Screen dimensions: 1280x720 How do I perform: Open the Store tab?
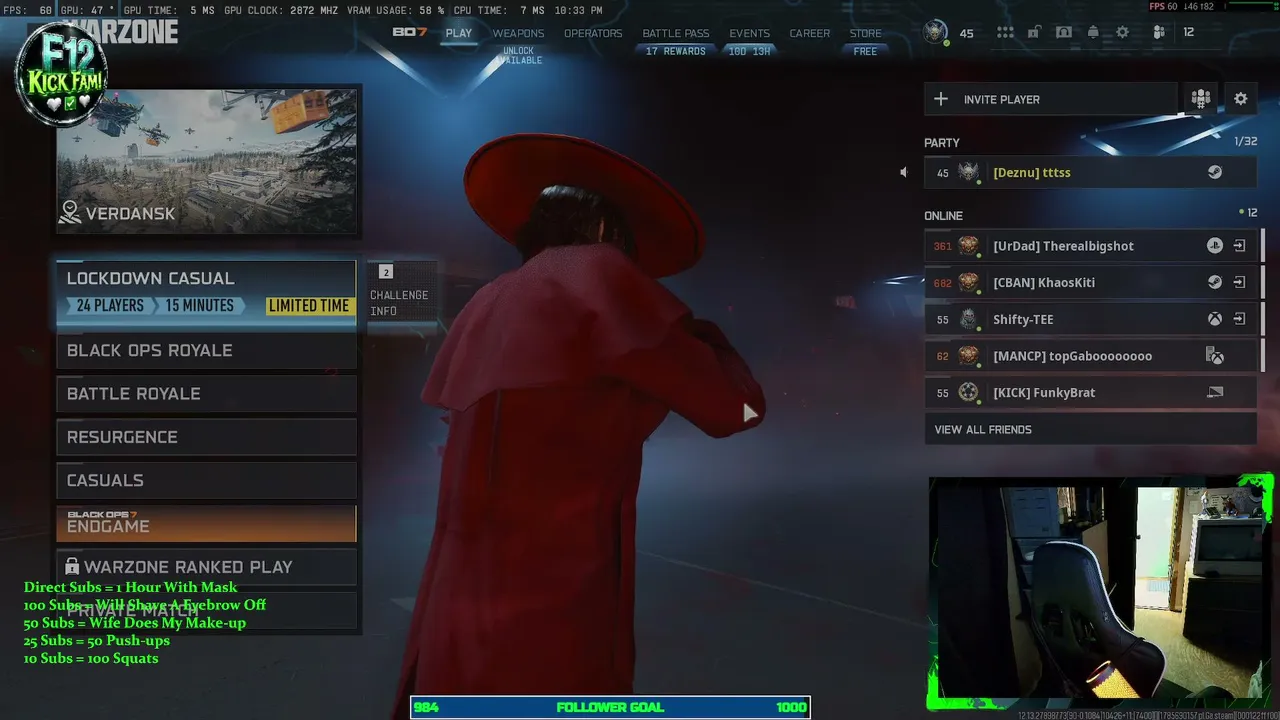pos(866,33)
